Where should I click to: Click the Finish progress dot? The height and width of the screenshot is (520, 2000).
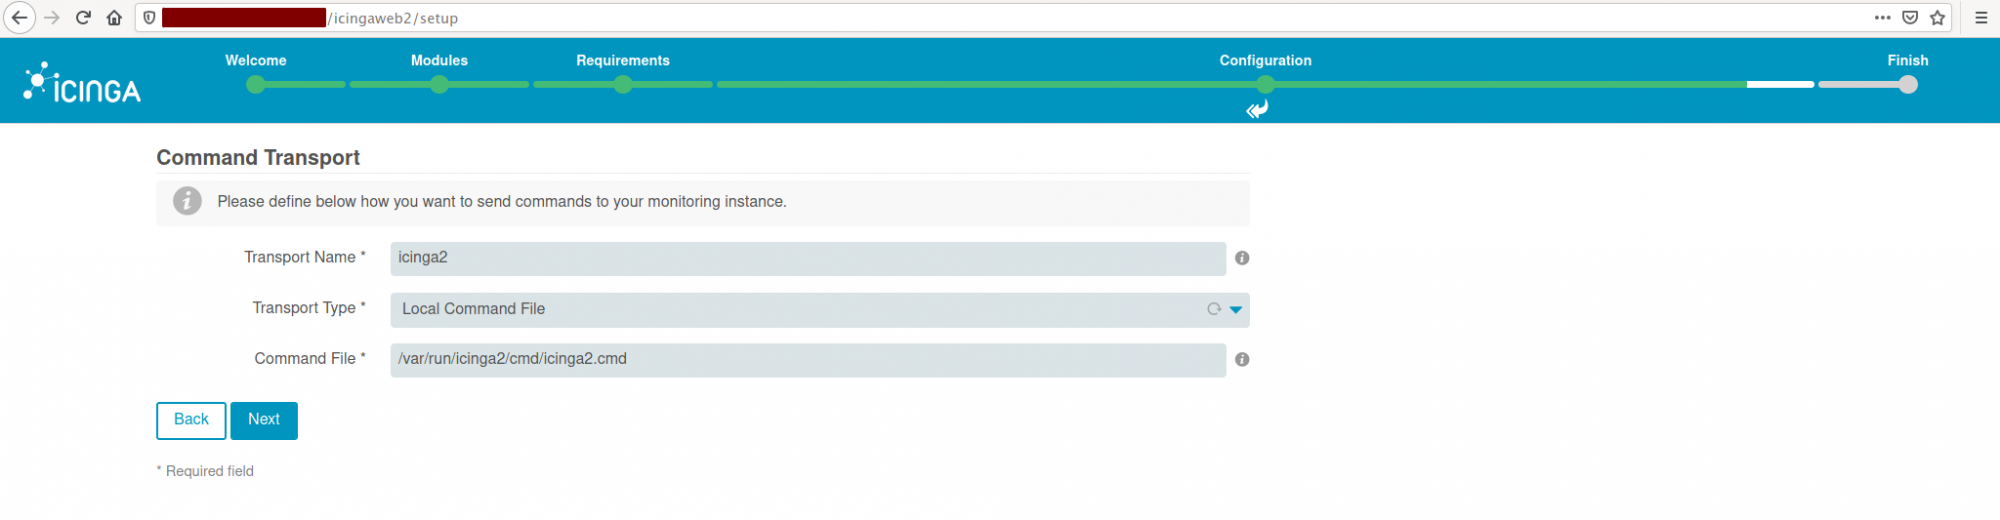pos(1908,85)
